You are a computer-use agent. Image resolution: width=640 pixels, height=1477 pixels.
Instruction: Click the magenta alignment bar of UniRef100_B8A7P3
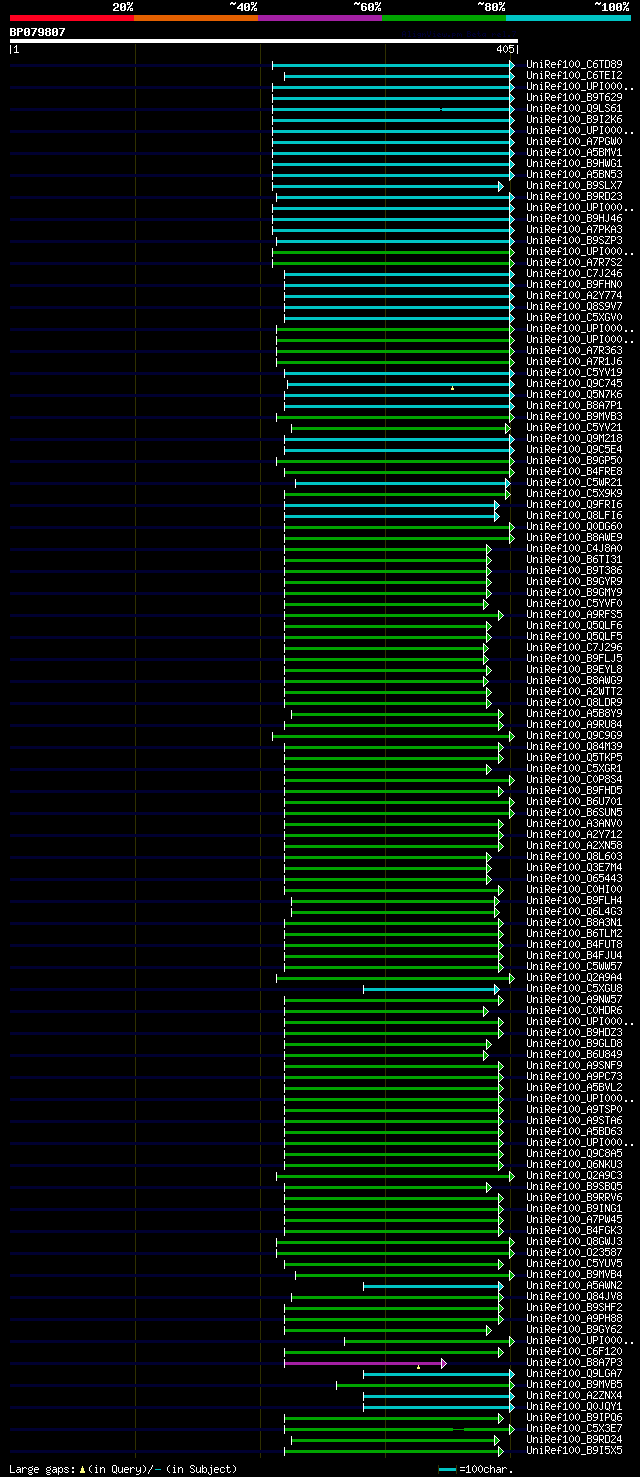[x=364, y=1362]
